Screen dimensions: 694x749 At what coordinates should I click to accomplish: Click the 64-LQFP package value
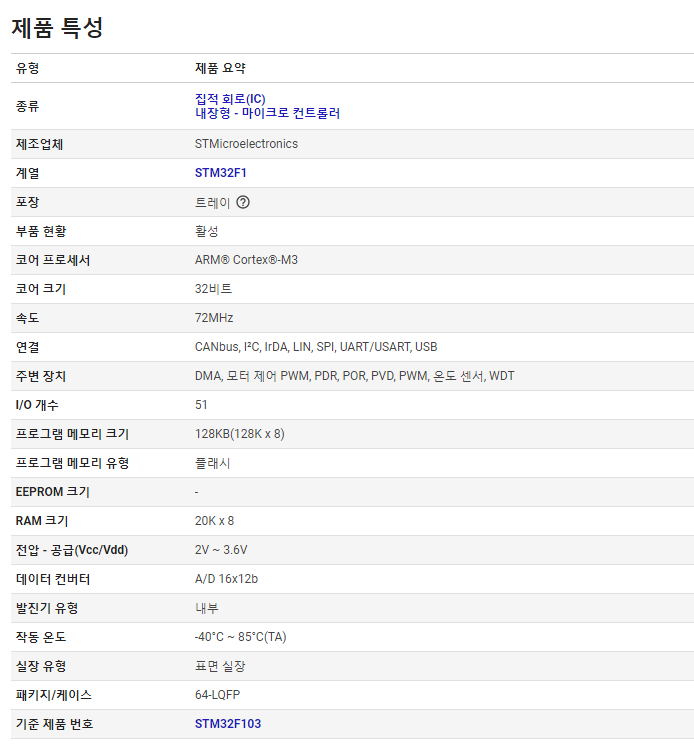pyautogui.click(x=217, y=694)
